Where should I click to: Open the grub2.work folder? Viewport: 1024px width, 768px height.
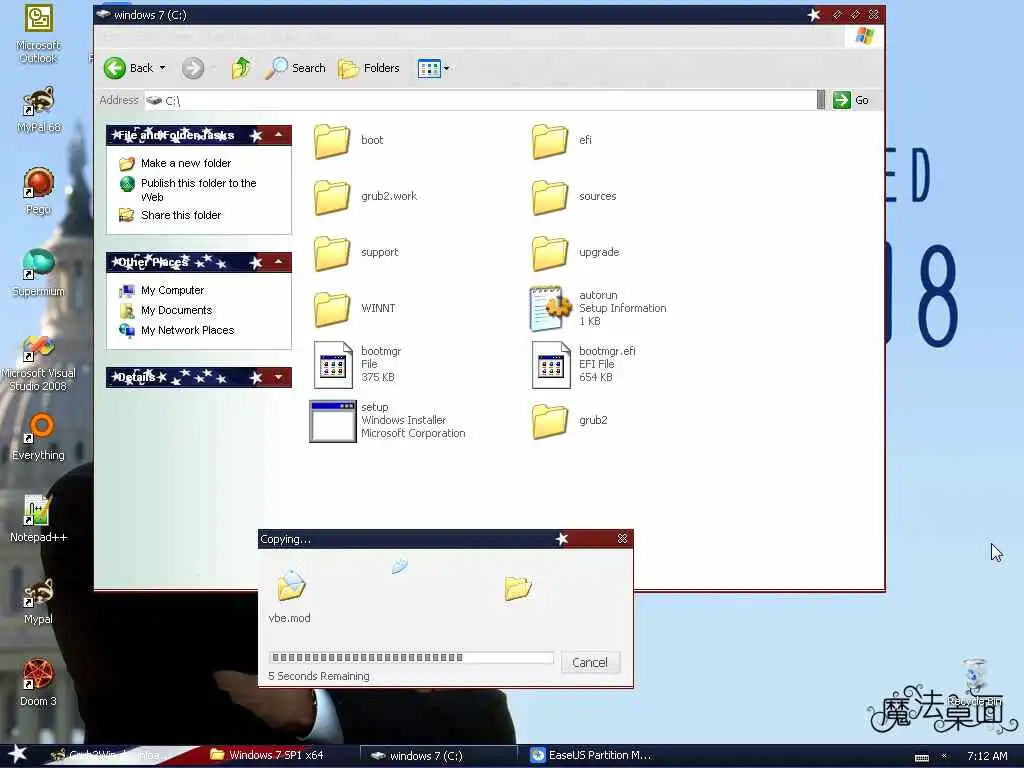(365, 197)
